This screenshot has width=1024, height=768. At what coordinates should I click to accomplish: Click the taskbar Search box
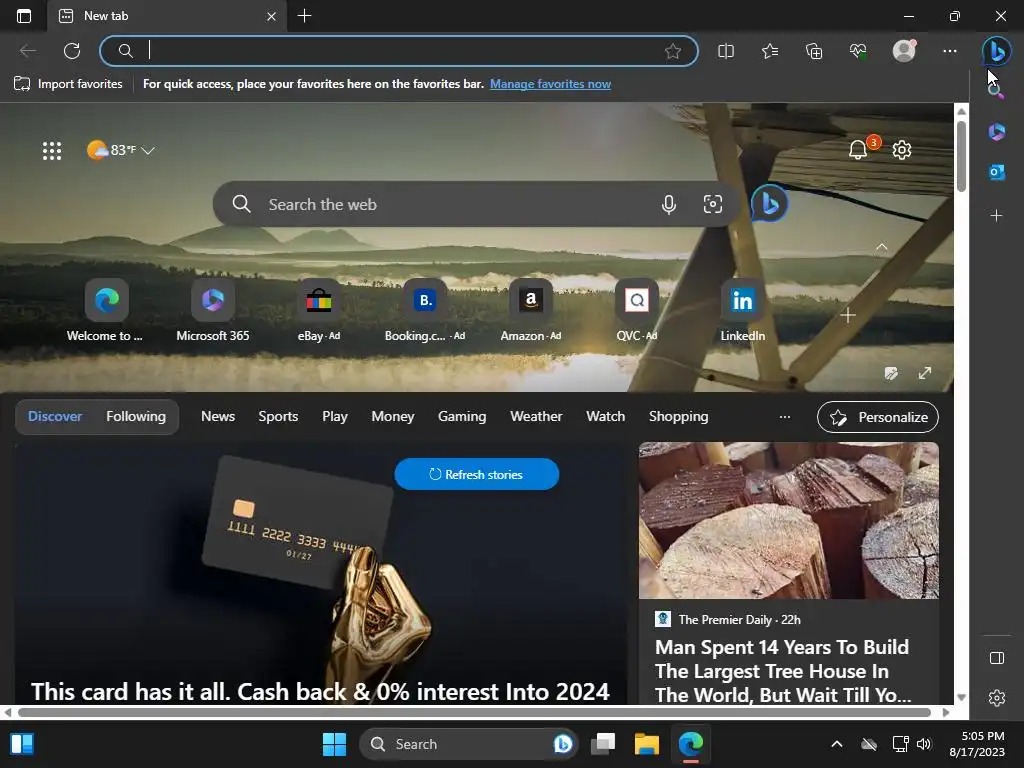(x=468, y=744)
